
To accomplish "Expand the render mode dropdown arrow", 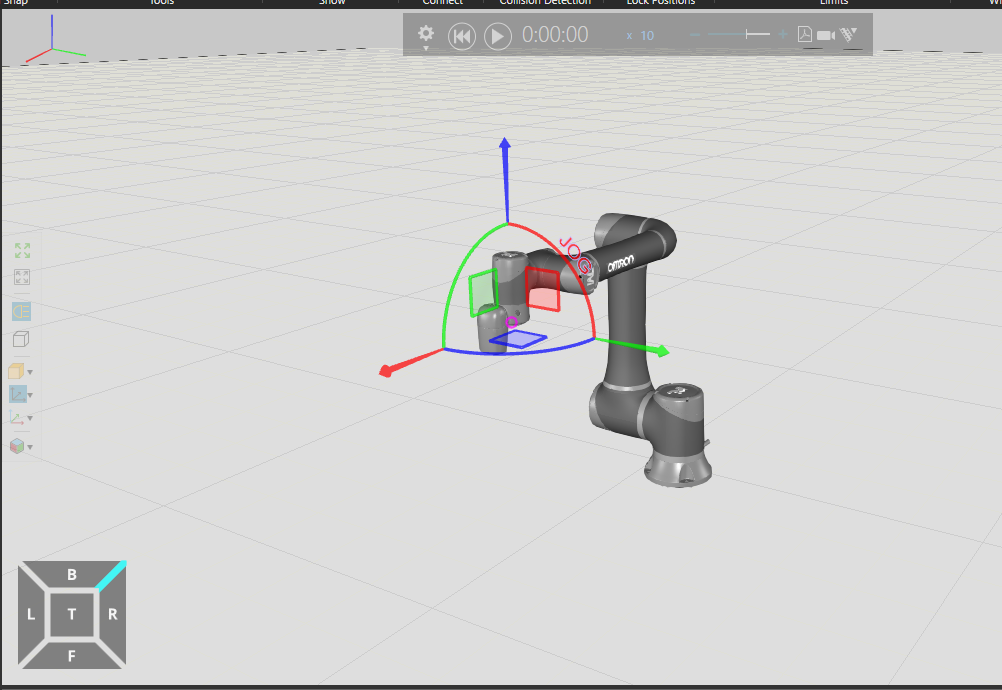I will click(30, 372).
